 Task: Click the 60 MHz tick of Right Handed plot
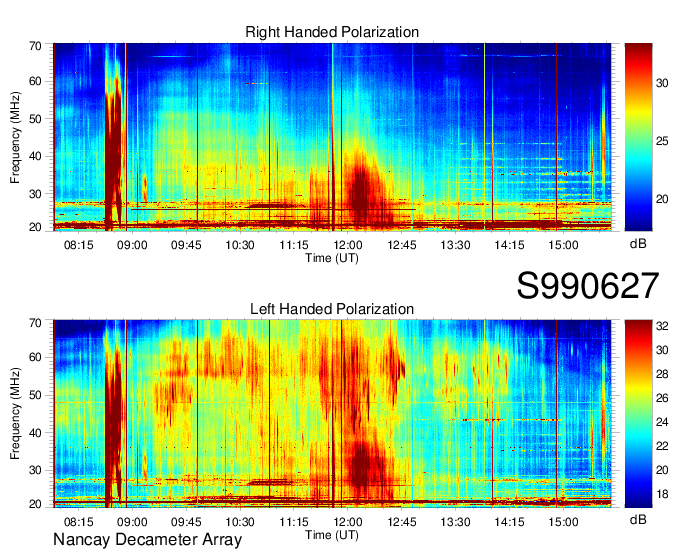pyautogui.click(x=36, y=81)
